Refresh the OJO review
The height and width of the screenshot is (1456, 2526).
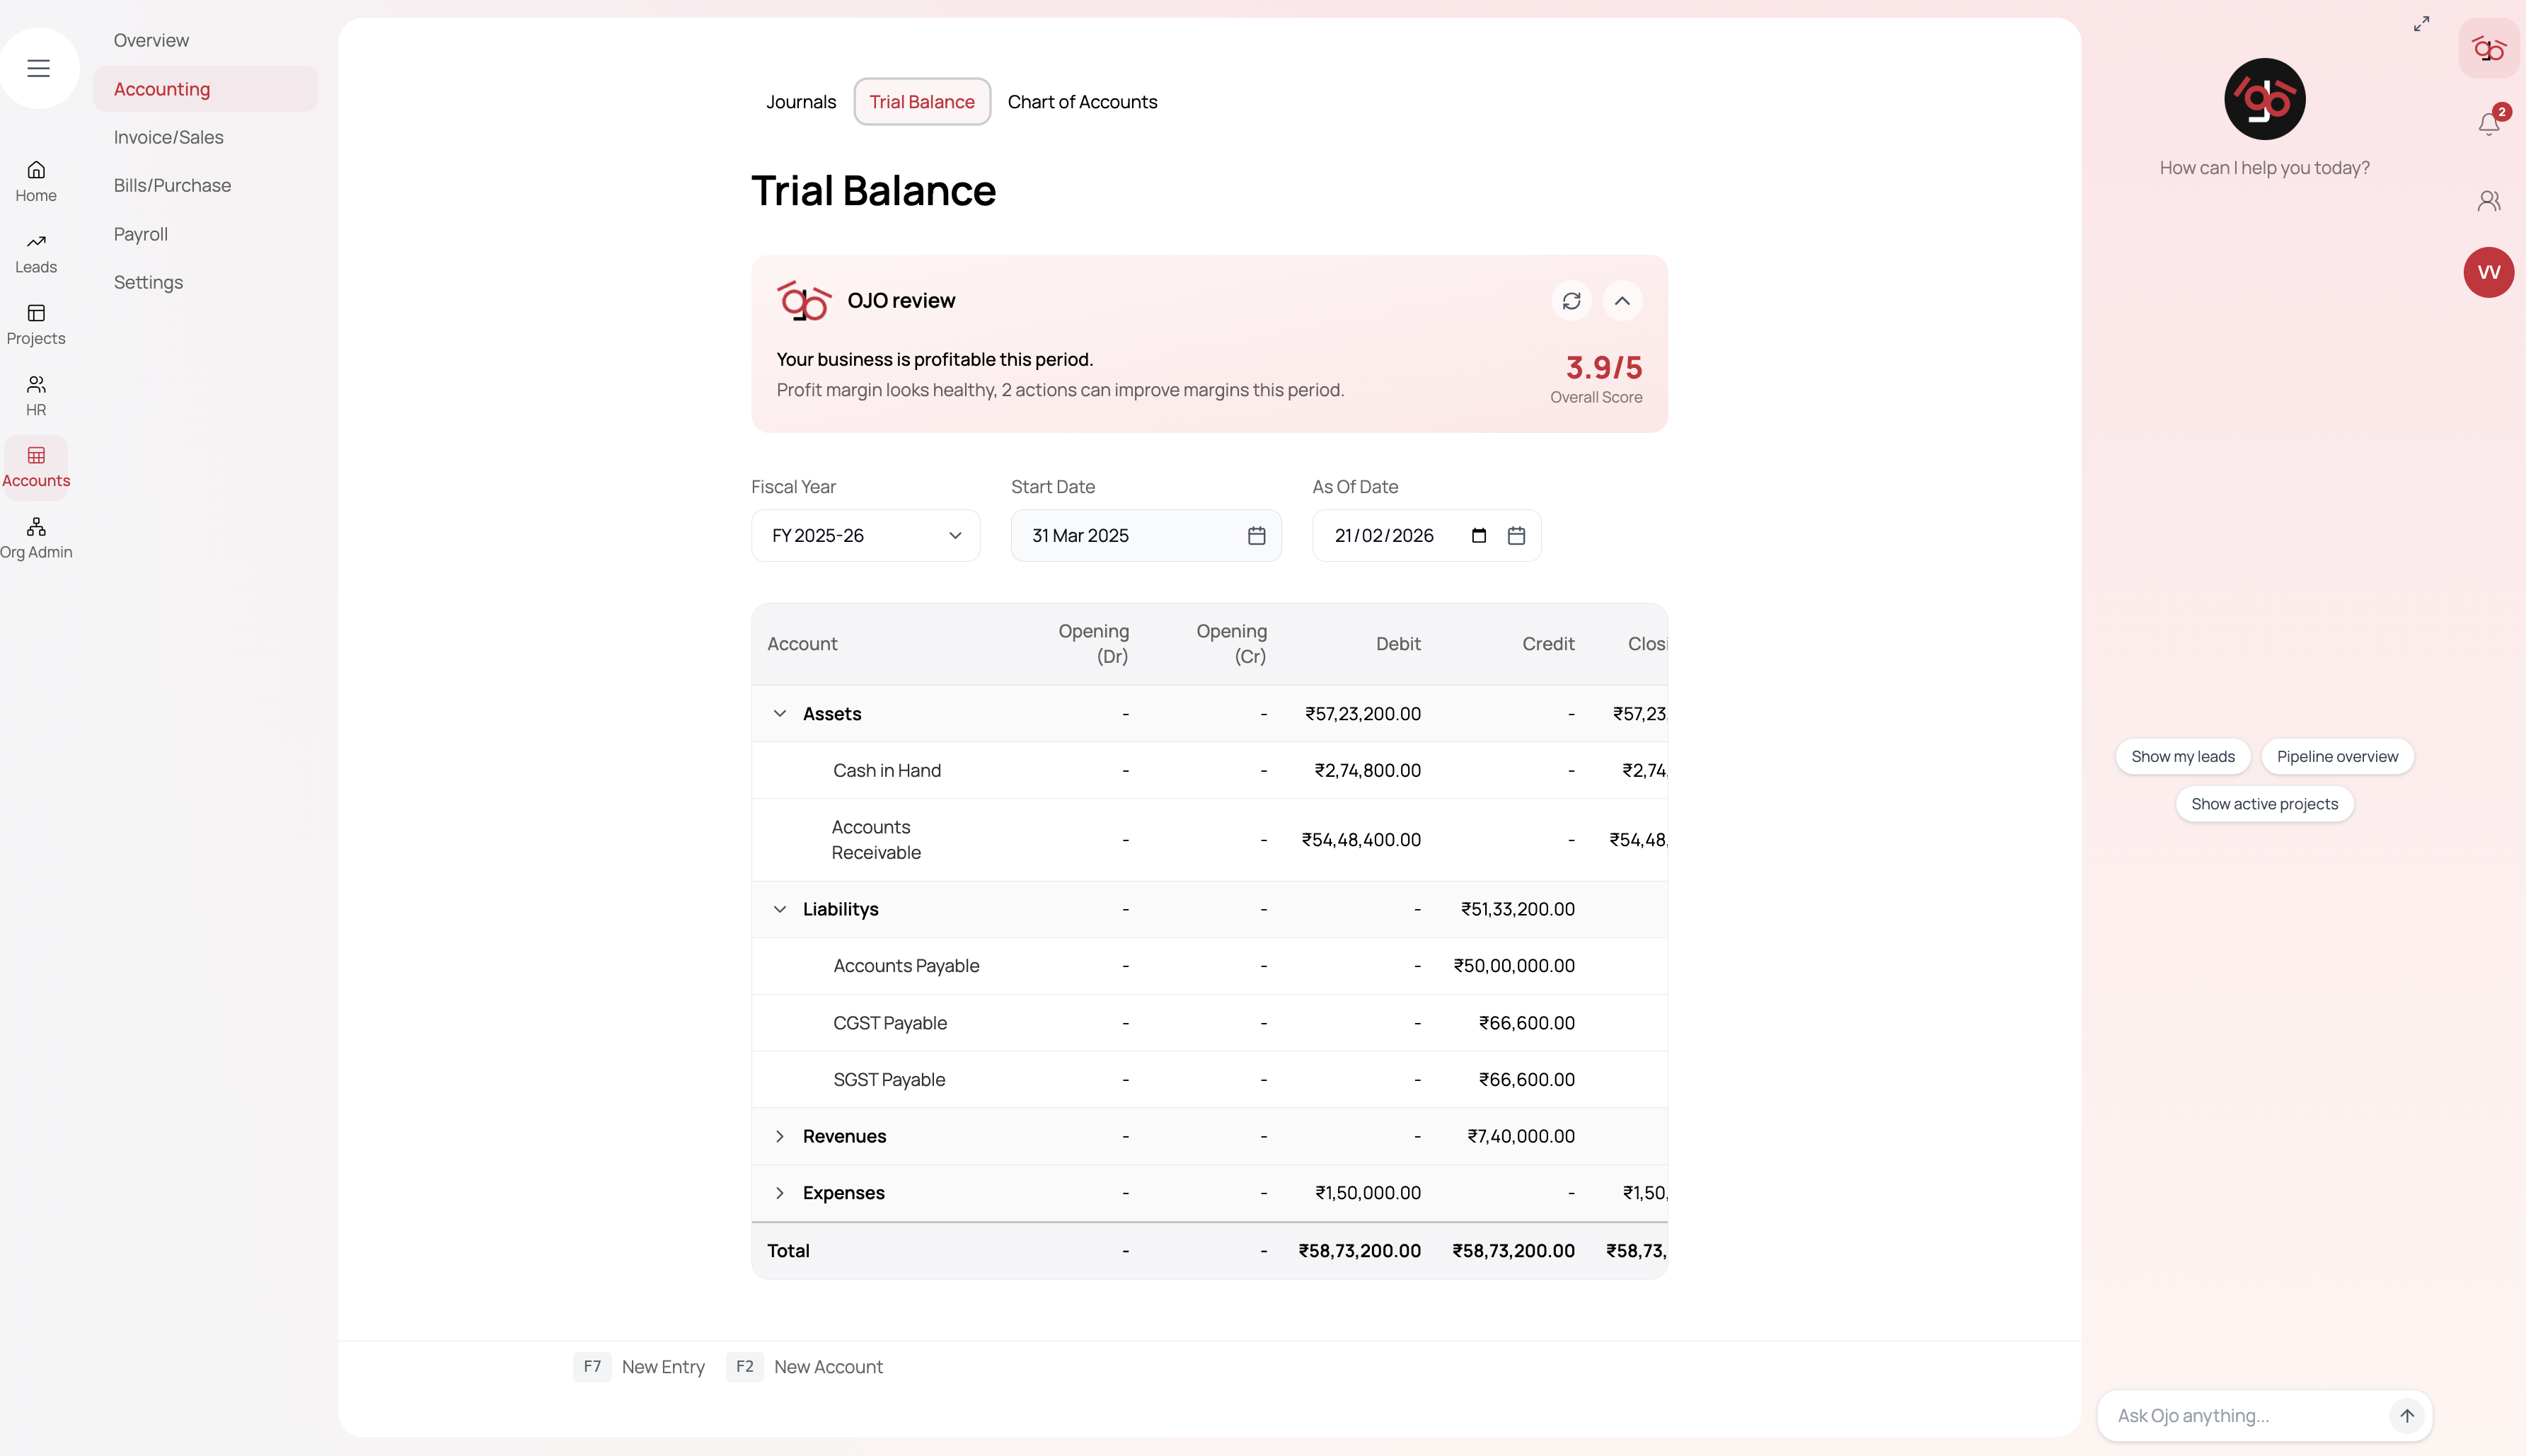1571,301
